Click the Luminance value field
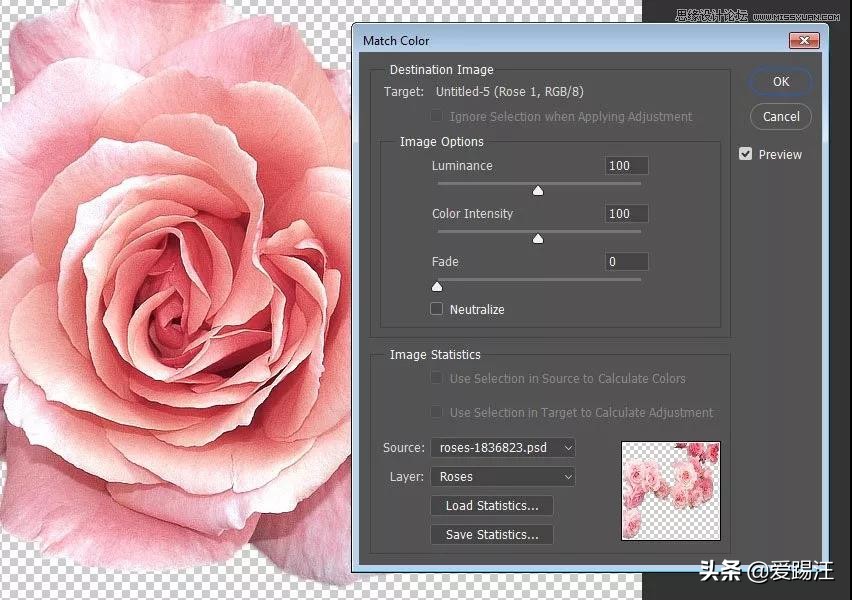 pyautogui.click(x=626, y=166)
